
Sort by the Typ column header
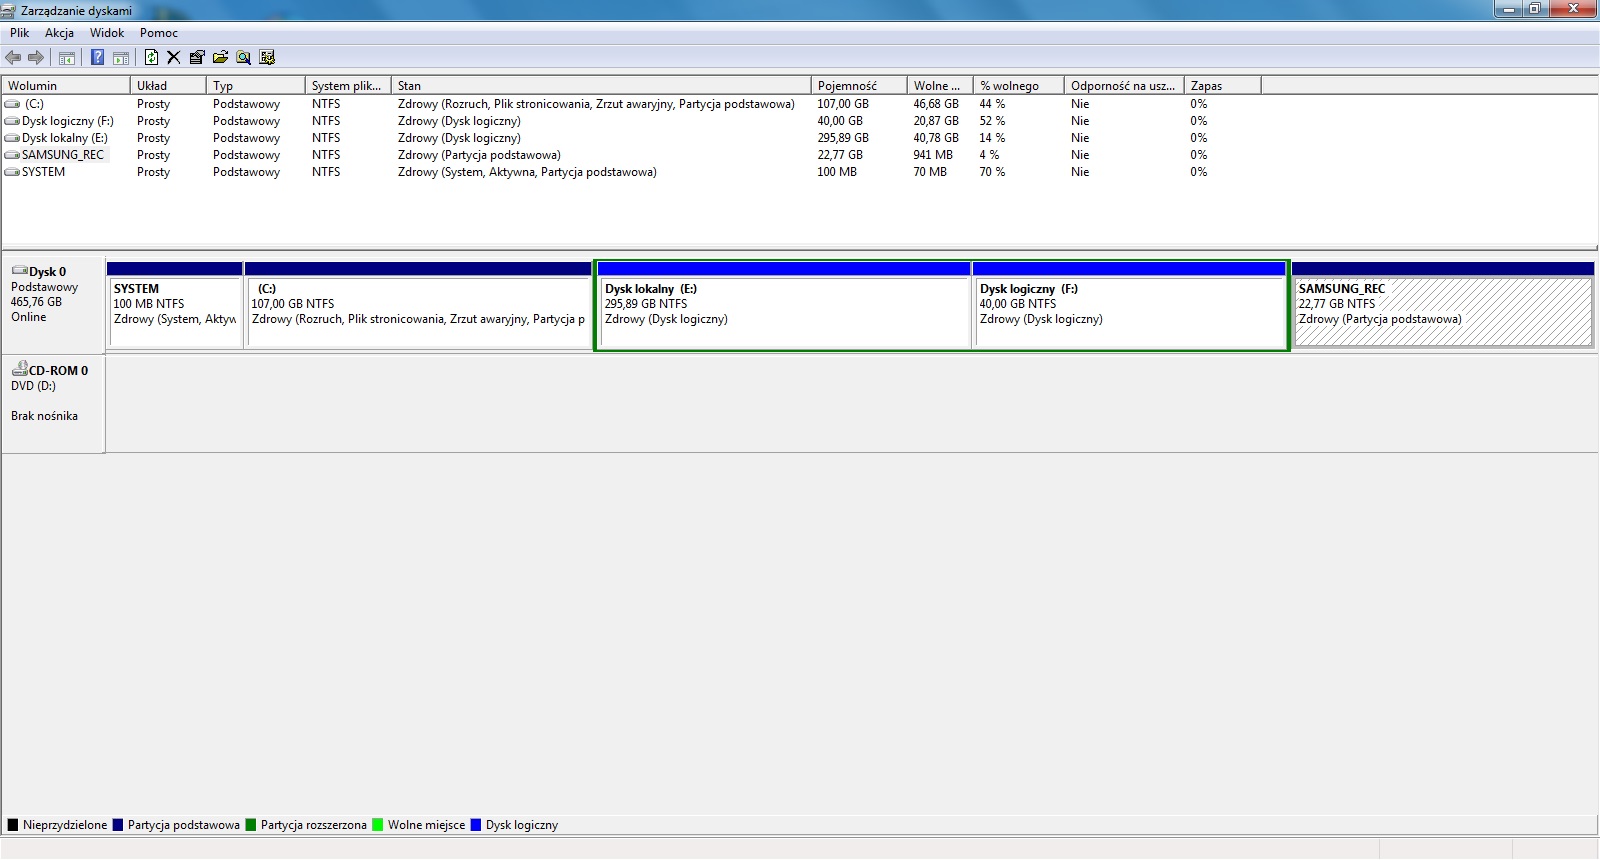tap(255, 86)
